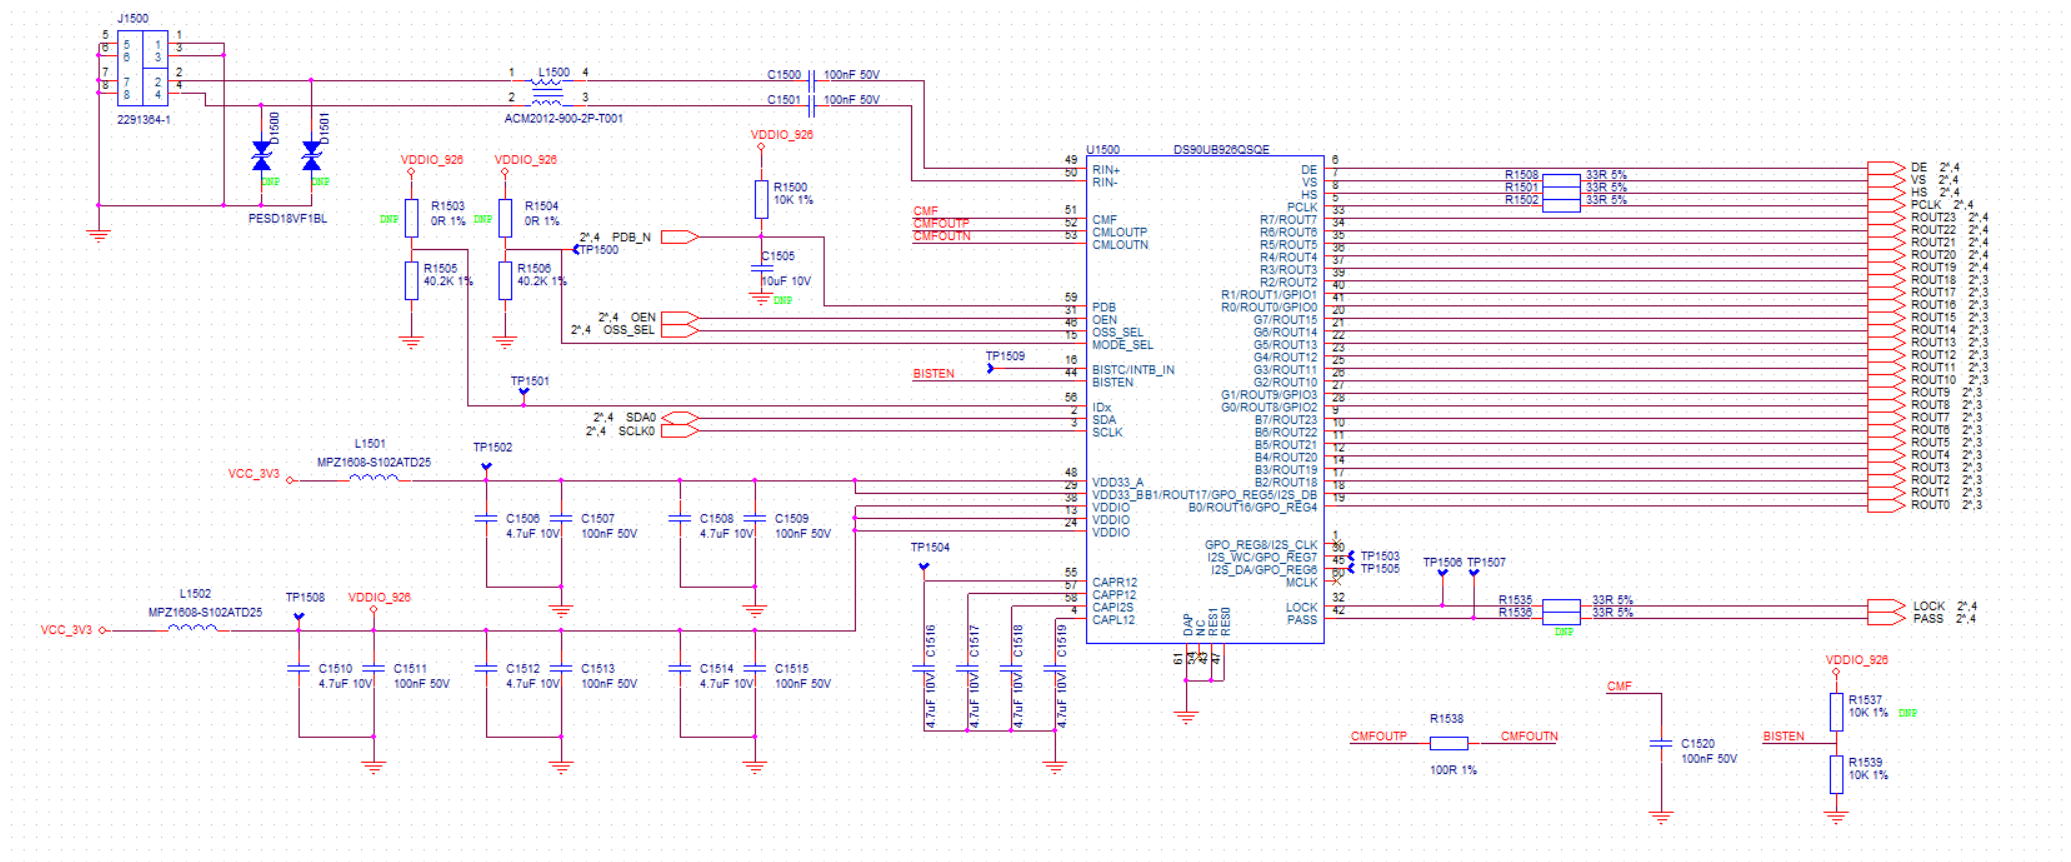Click the SCLK0 bidirectional port
2071x862 pixels.
(680, 431)
